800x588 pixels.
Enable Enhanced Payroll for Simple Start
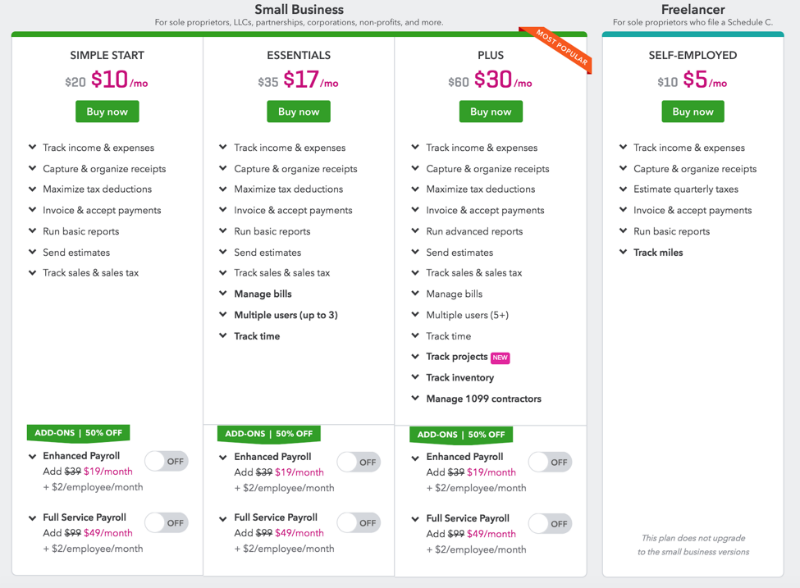coord(166,460)
